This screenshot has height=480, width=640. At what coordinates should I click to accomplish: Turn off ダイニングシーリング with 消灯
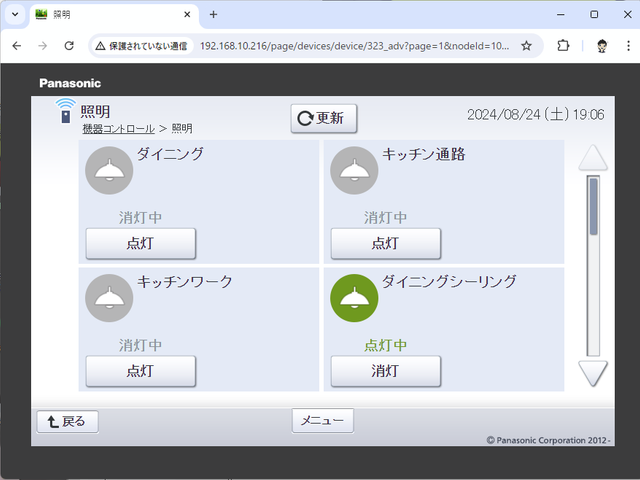tap(385, 371)
